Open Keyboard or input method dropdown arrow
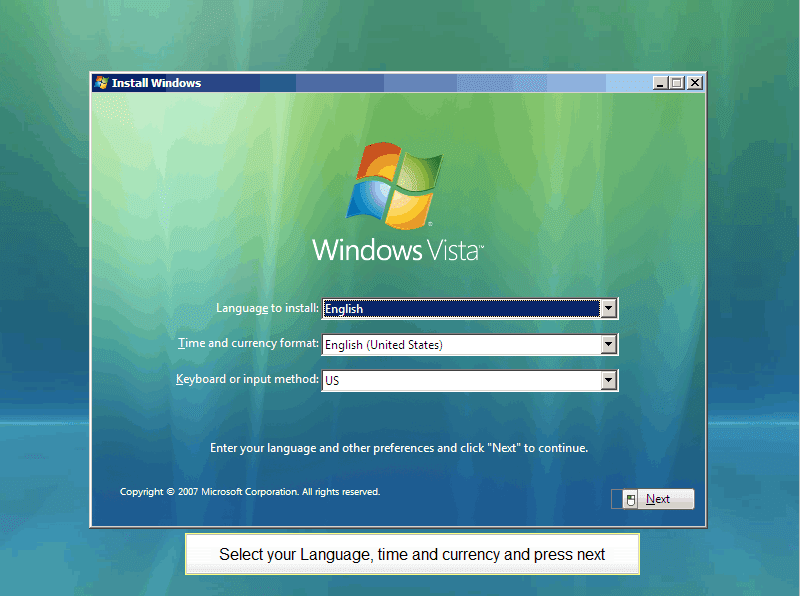The image size is (800, 596). [x=608, y=380]
